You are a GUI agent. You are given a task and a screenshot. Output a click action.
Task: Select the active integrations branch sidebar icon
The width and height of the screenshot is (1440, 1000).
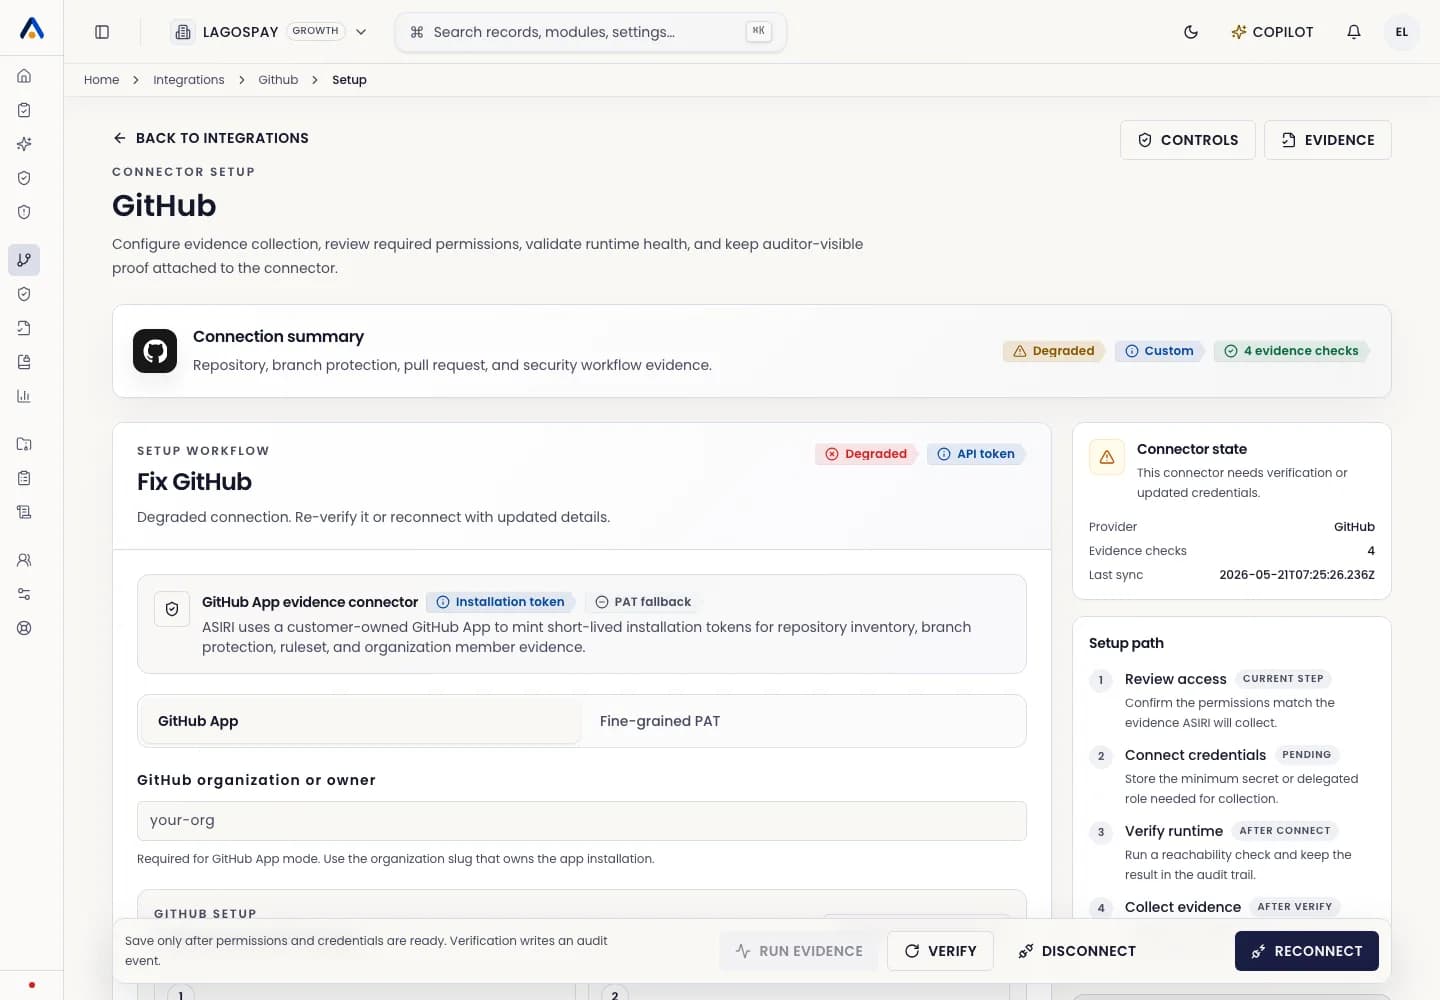[24, 260]
